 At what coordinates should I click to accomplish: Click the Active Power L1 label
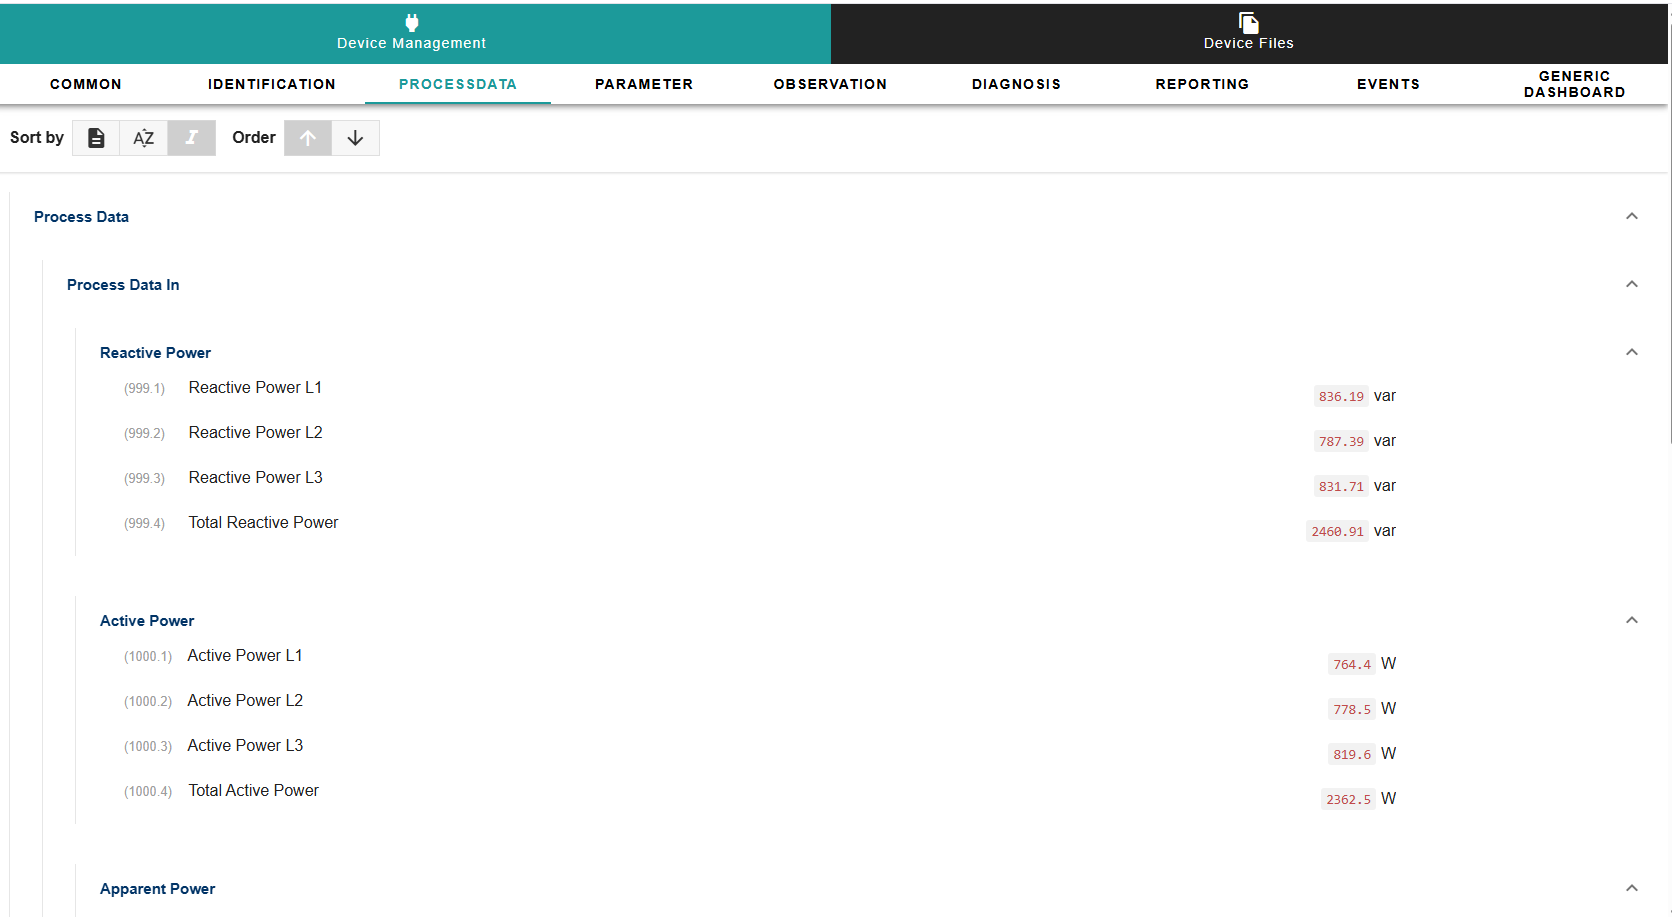(x=245, y=656)
